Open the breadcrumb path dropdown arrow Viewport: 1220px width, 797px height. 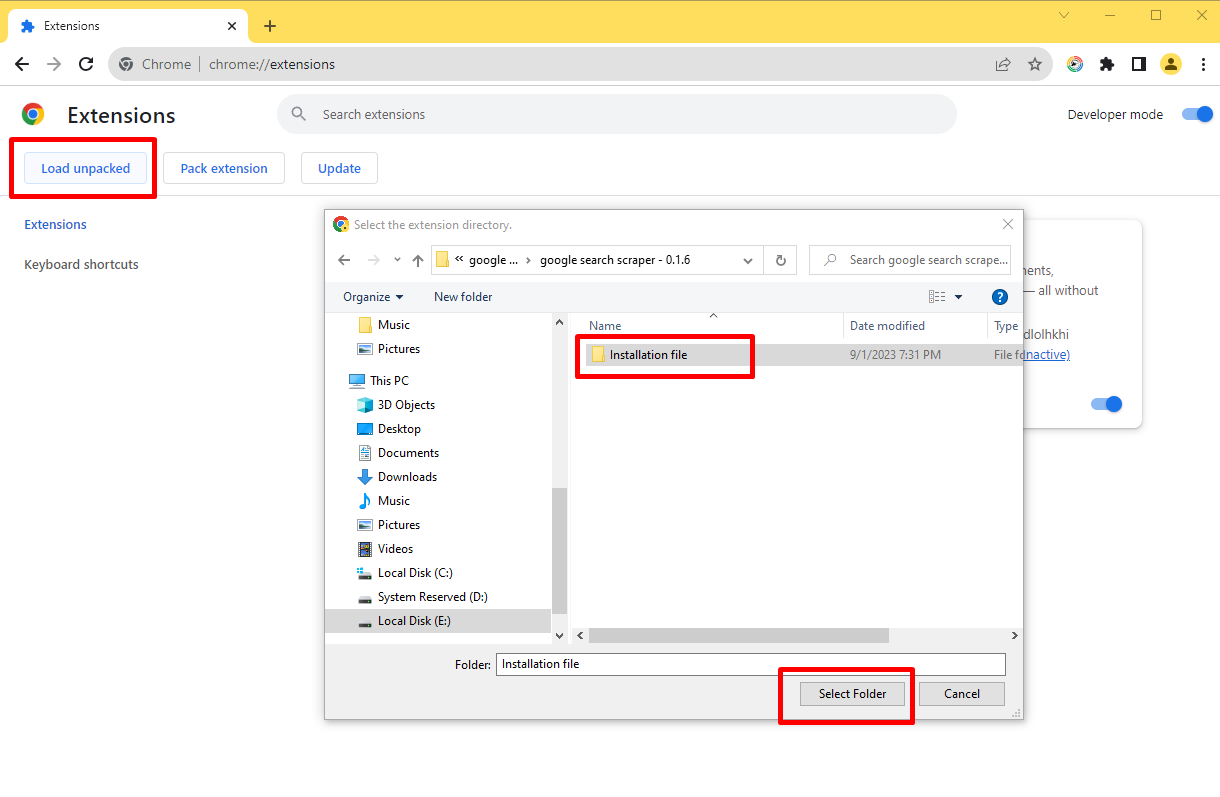click(x=747, y=259)
